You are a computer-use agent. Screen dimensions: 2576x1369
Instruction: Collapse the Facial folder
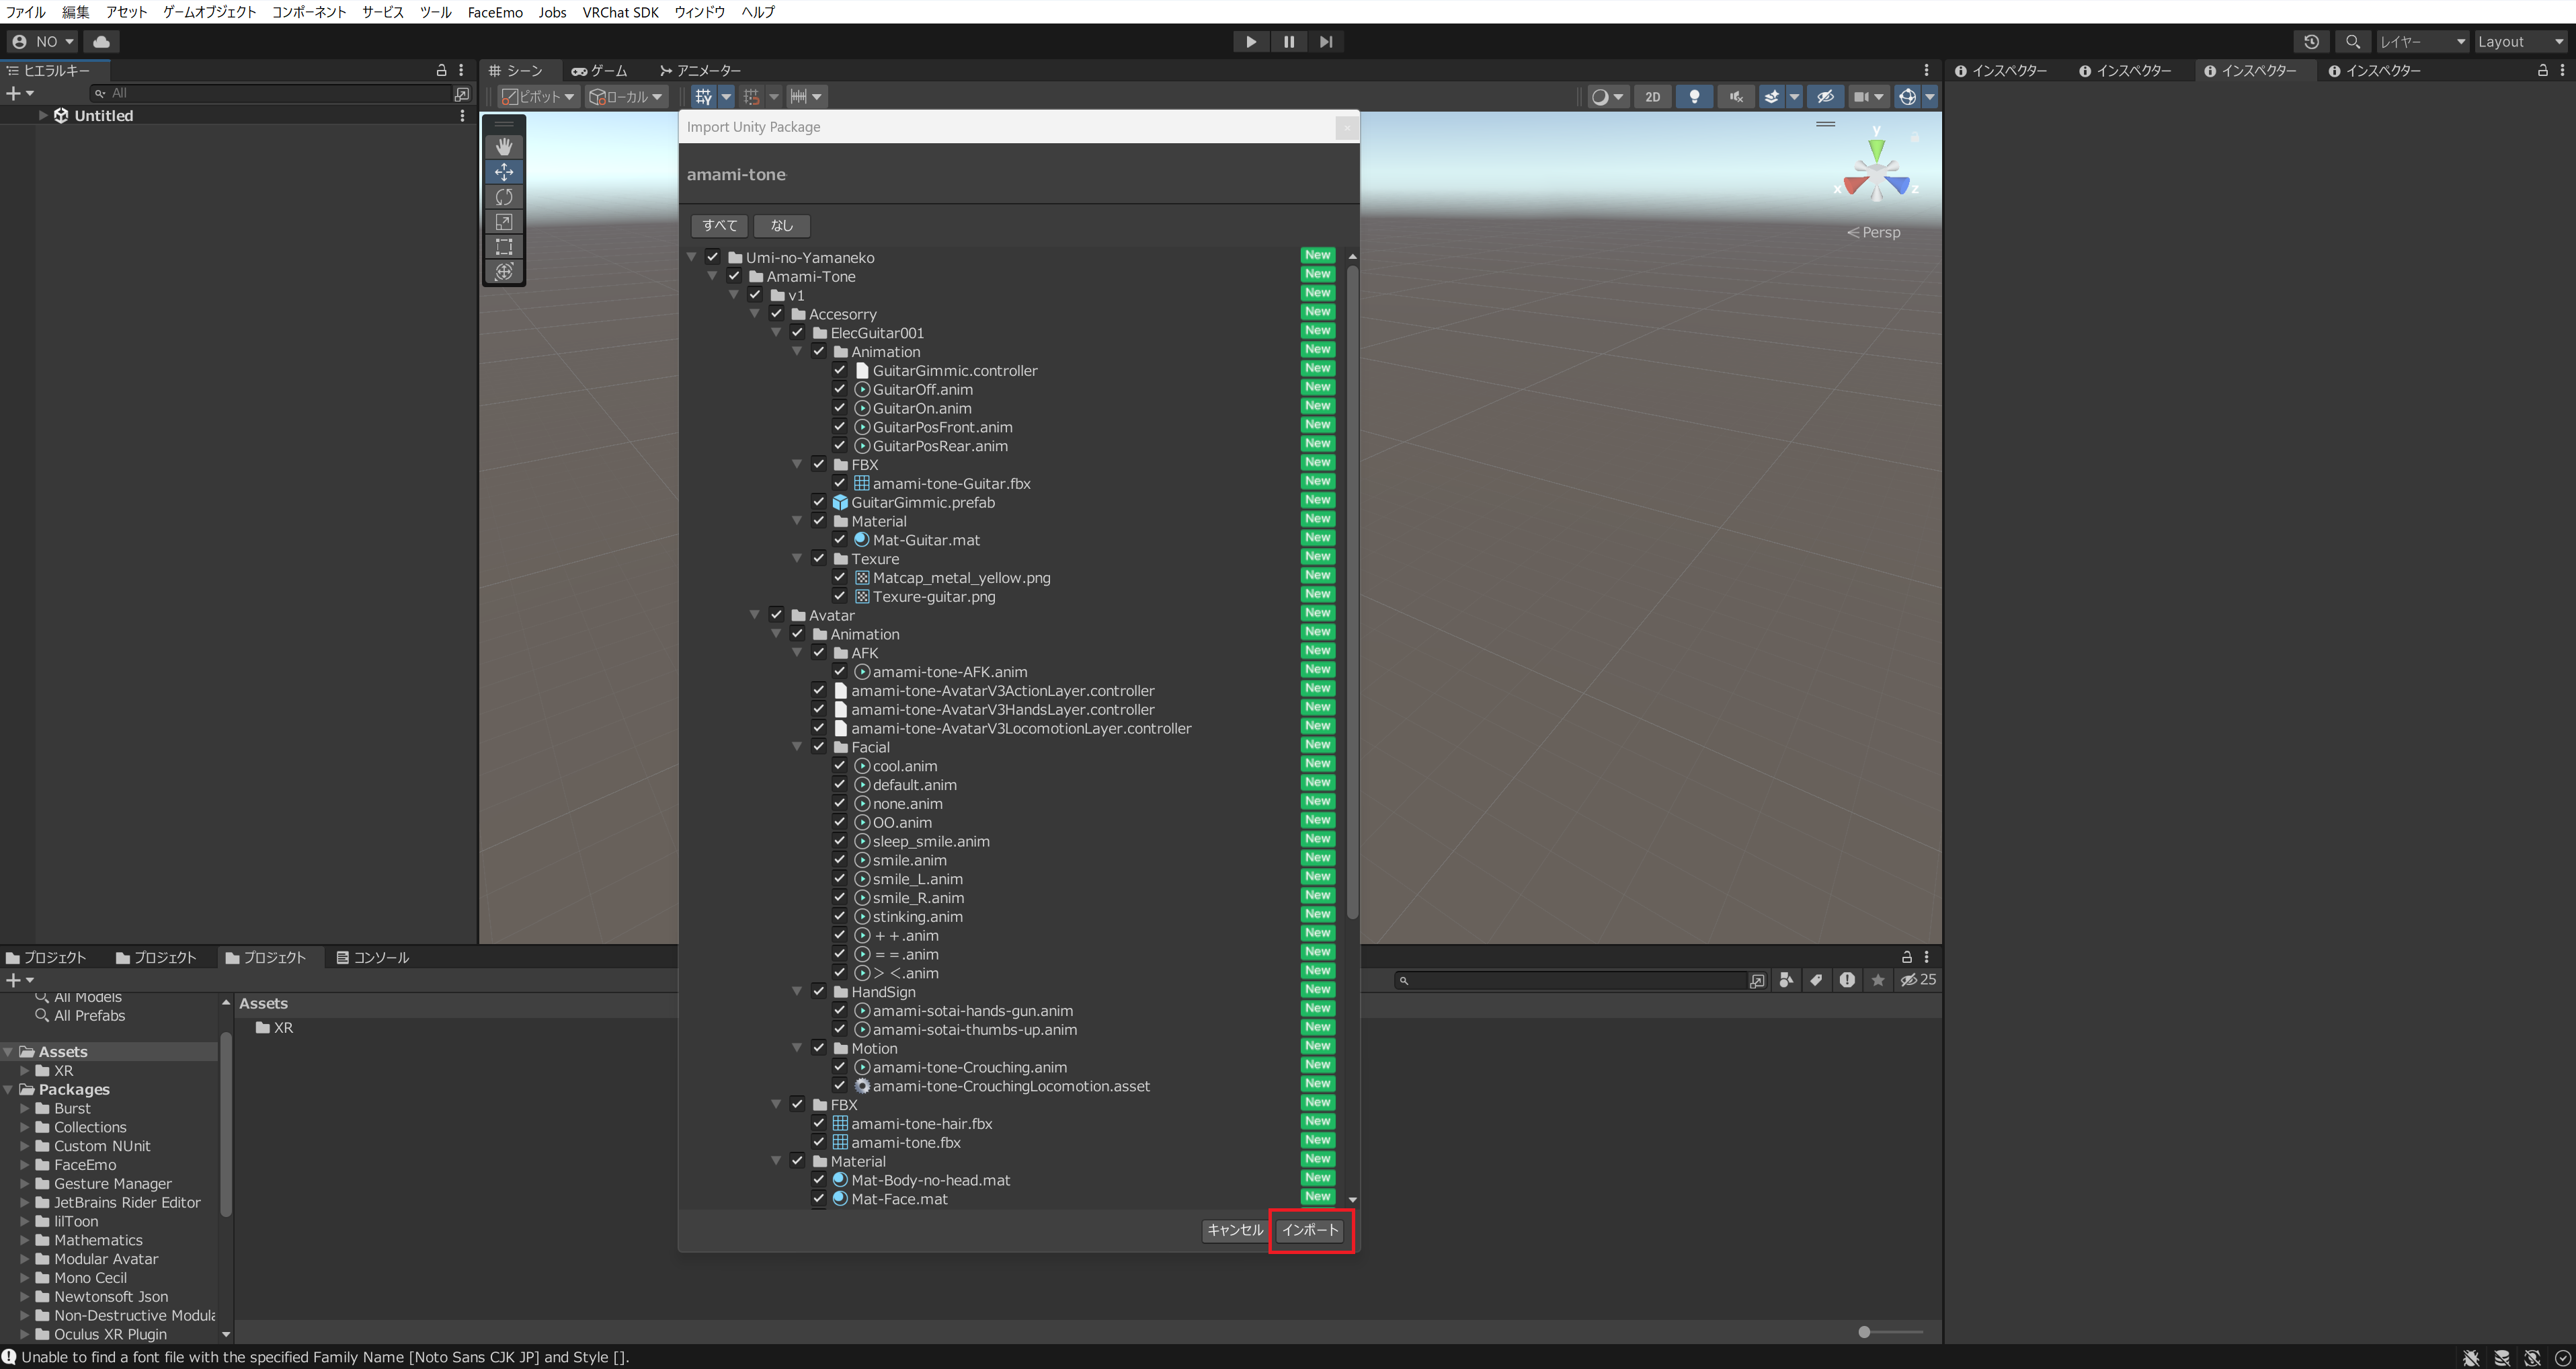click(x=797, y=746)
